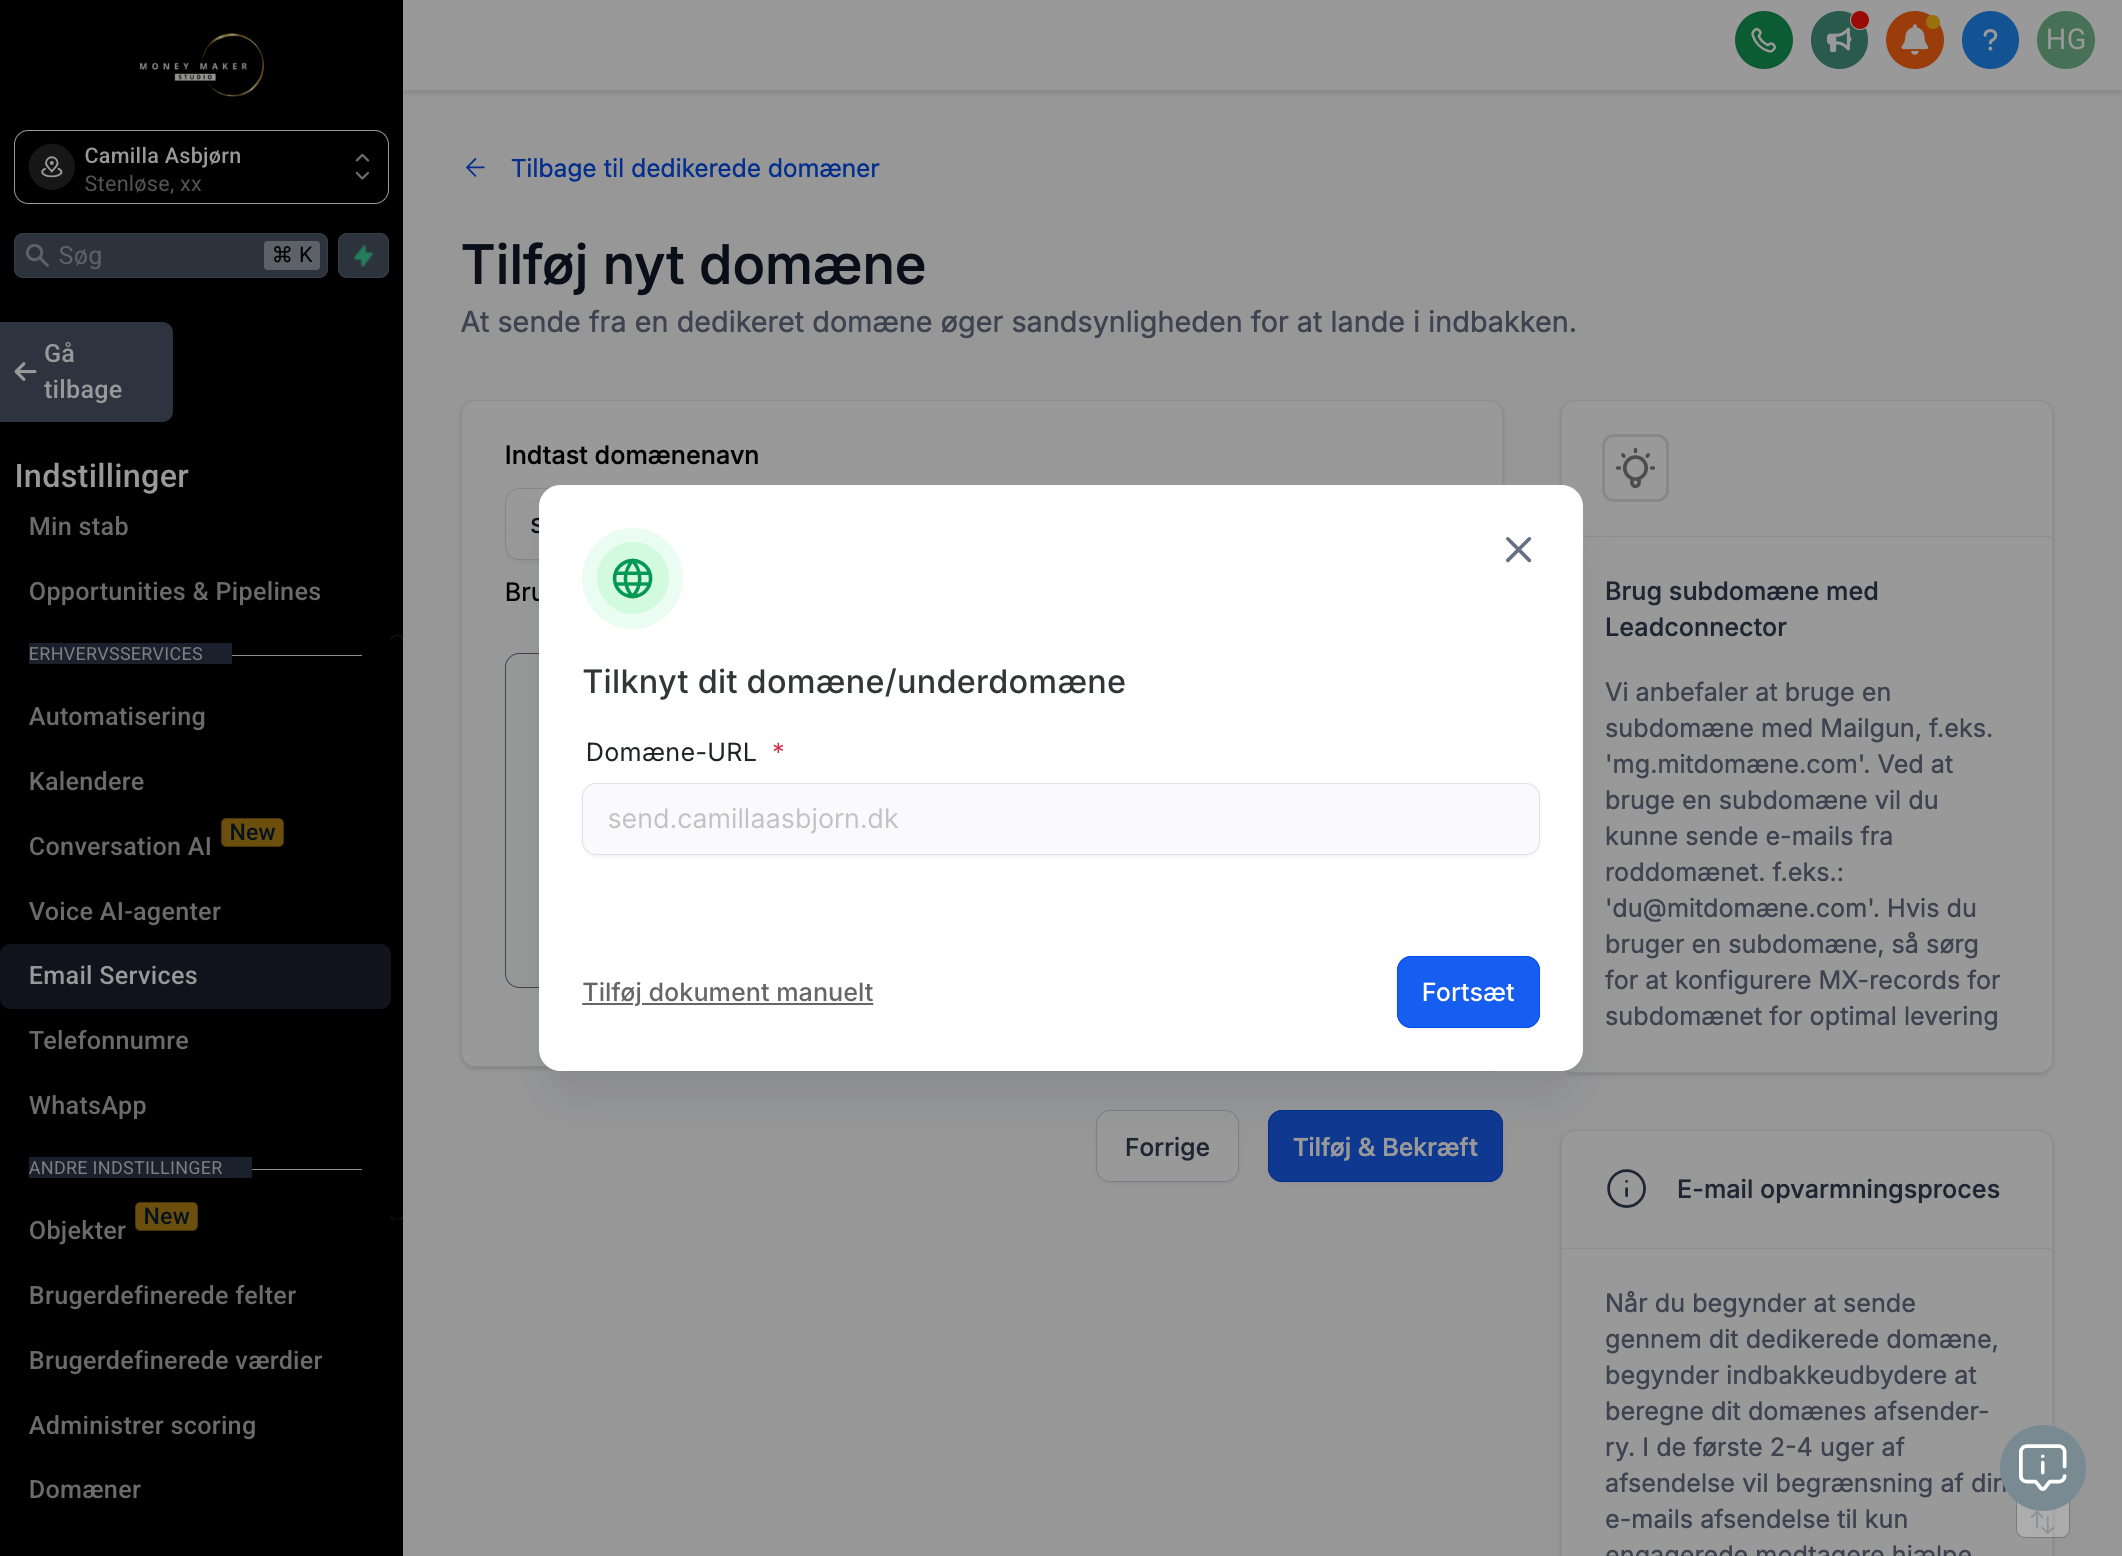Open Objekter in sidebar

[x=78, y=1230]
